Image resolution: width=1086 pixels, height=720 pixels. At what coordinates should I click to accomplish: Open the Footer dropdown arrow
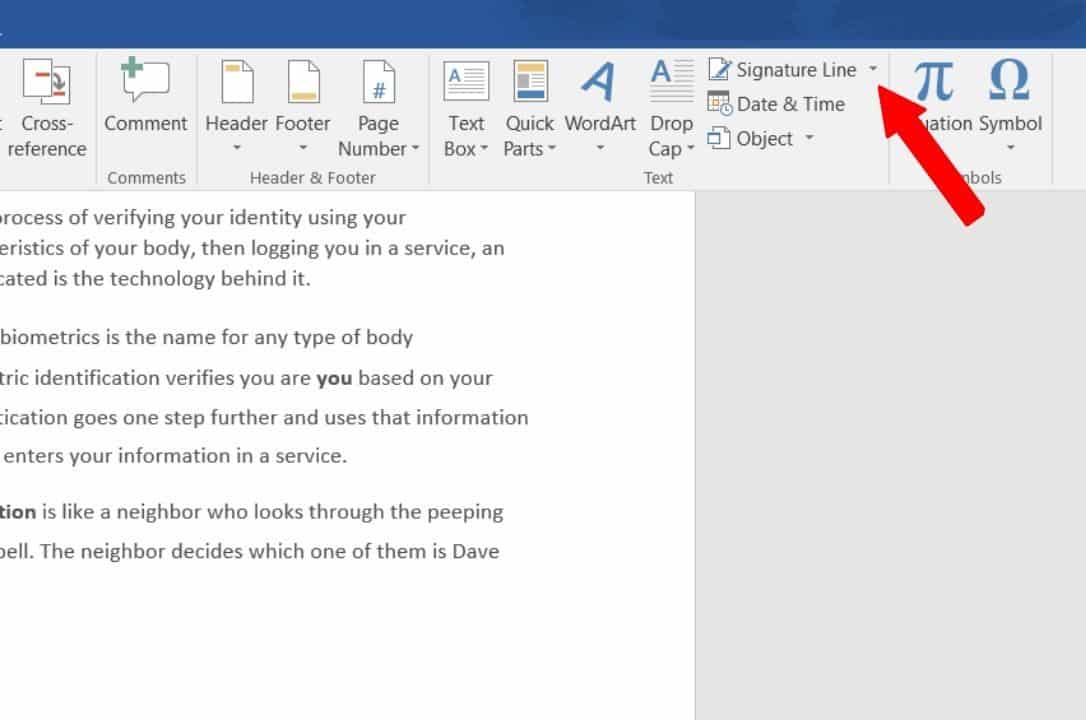303,150
